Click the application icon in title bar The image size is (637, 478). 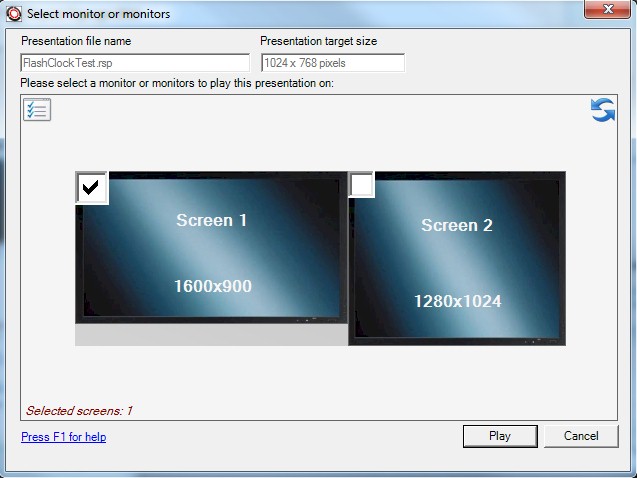14,14
